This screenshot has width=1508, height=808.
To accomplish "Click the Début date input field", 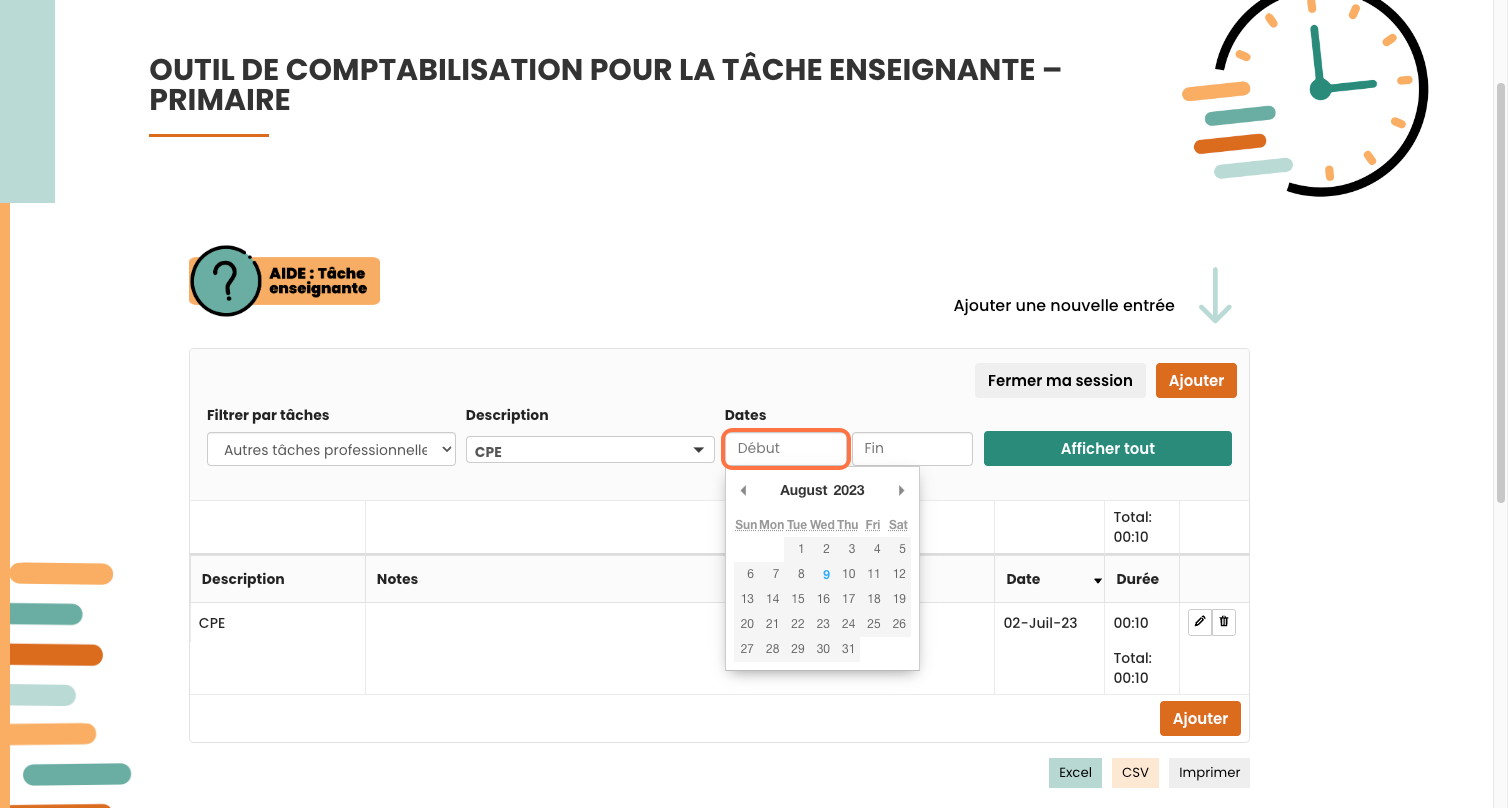I will point(786,449).
